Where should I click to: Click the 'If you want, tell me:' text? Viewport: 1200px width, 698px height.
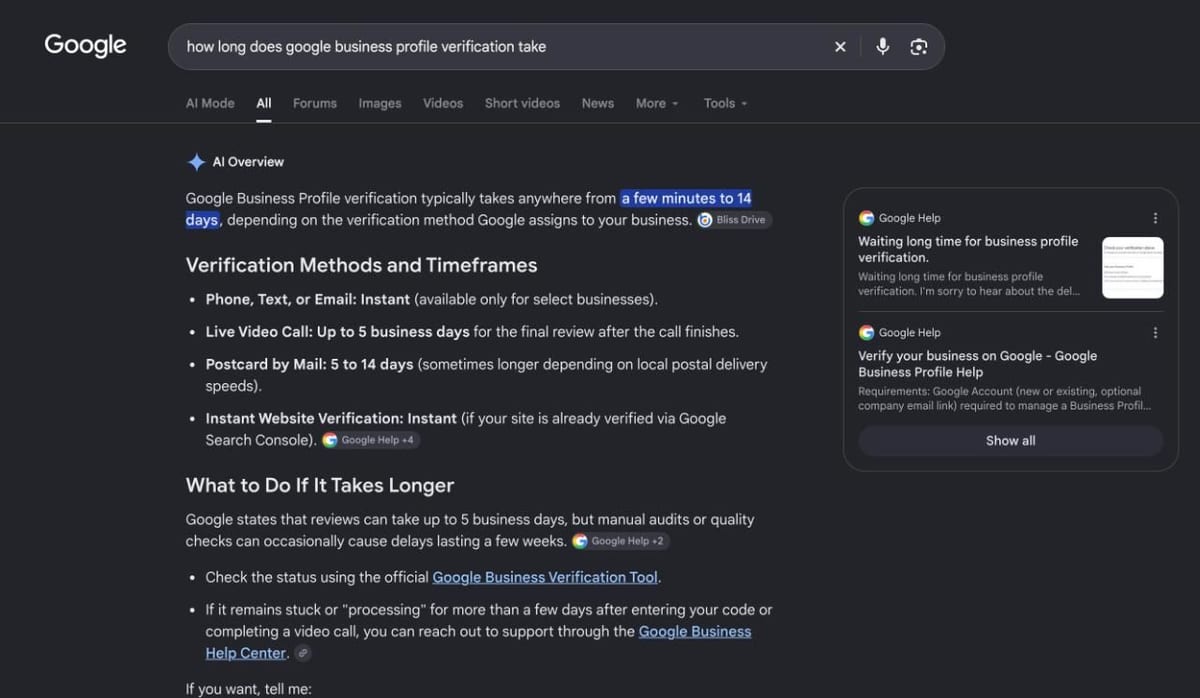[x=249, y=689]
